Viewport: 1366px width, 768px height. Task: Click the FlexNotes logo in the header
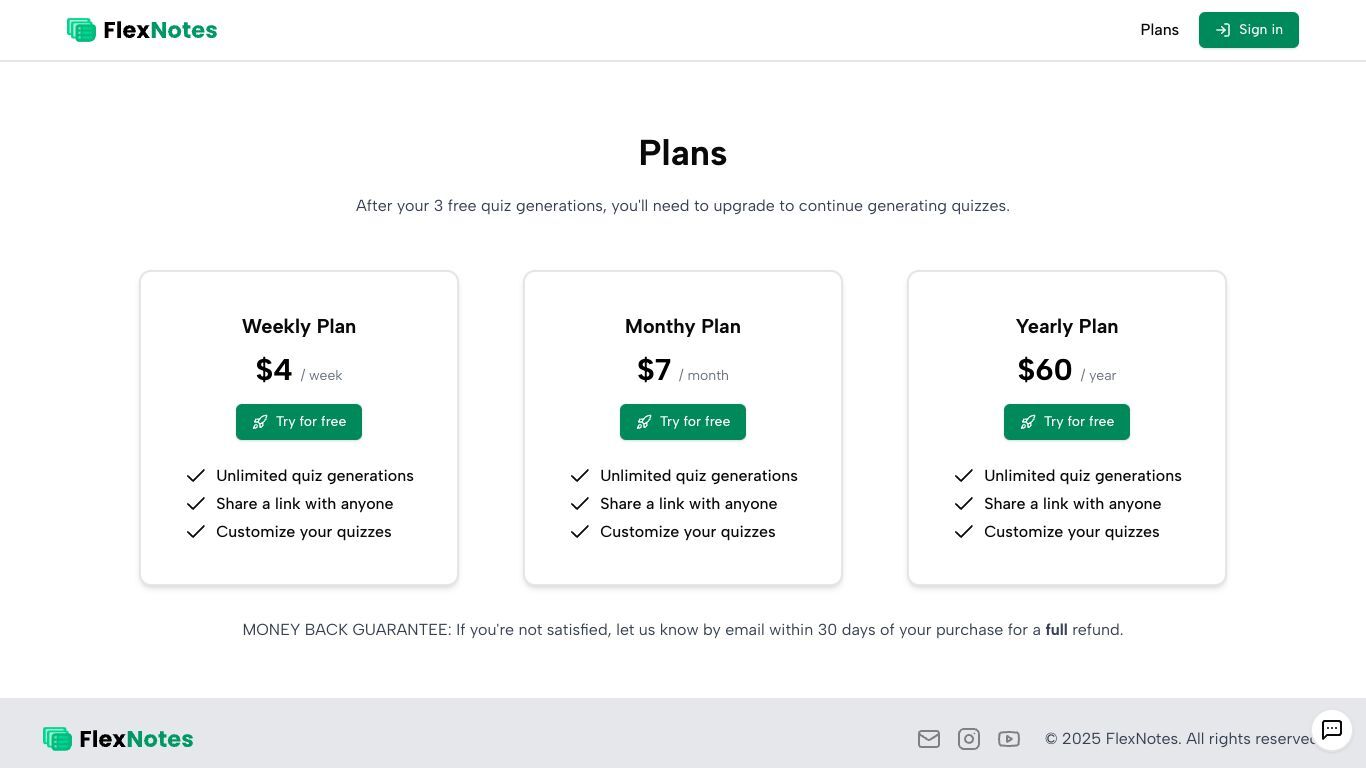(142, 30)
